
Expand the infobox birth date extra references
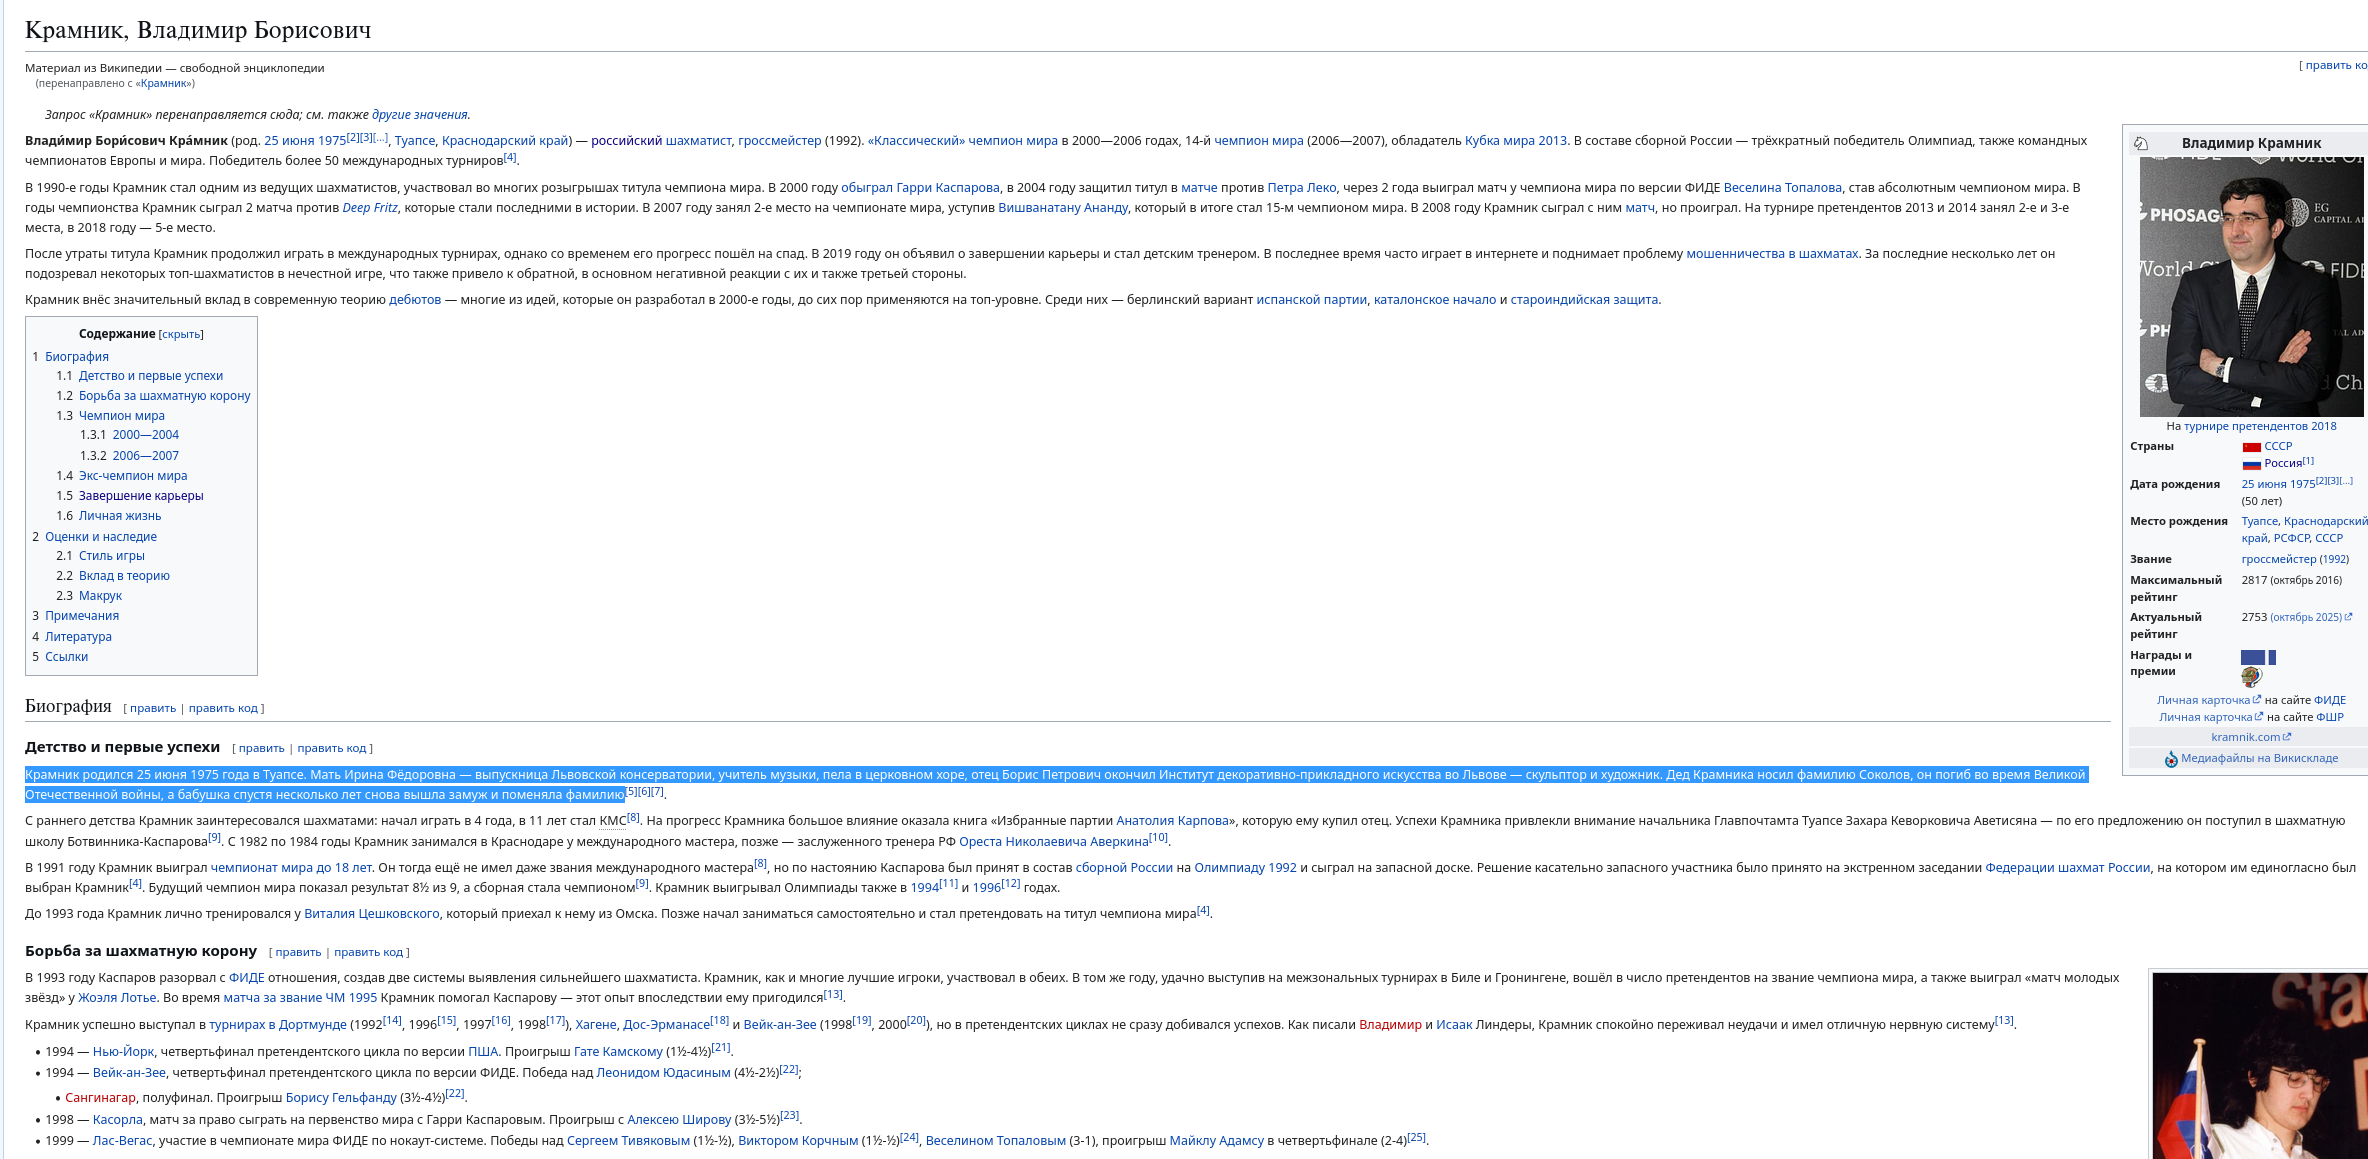[x=2346, y=481]
